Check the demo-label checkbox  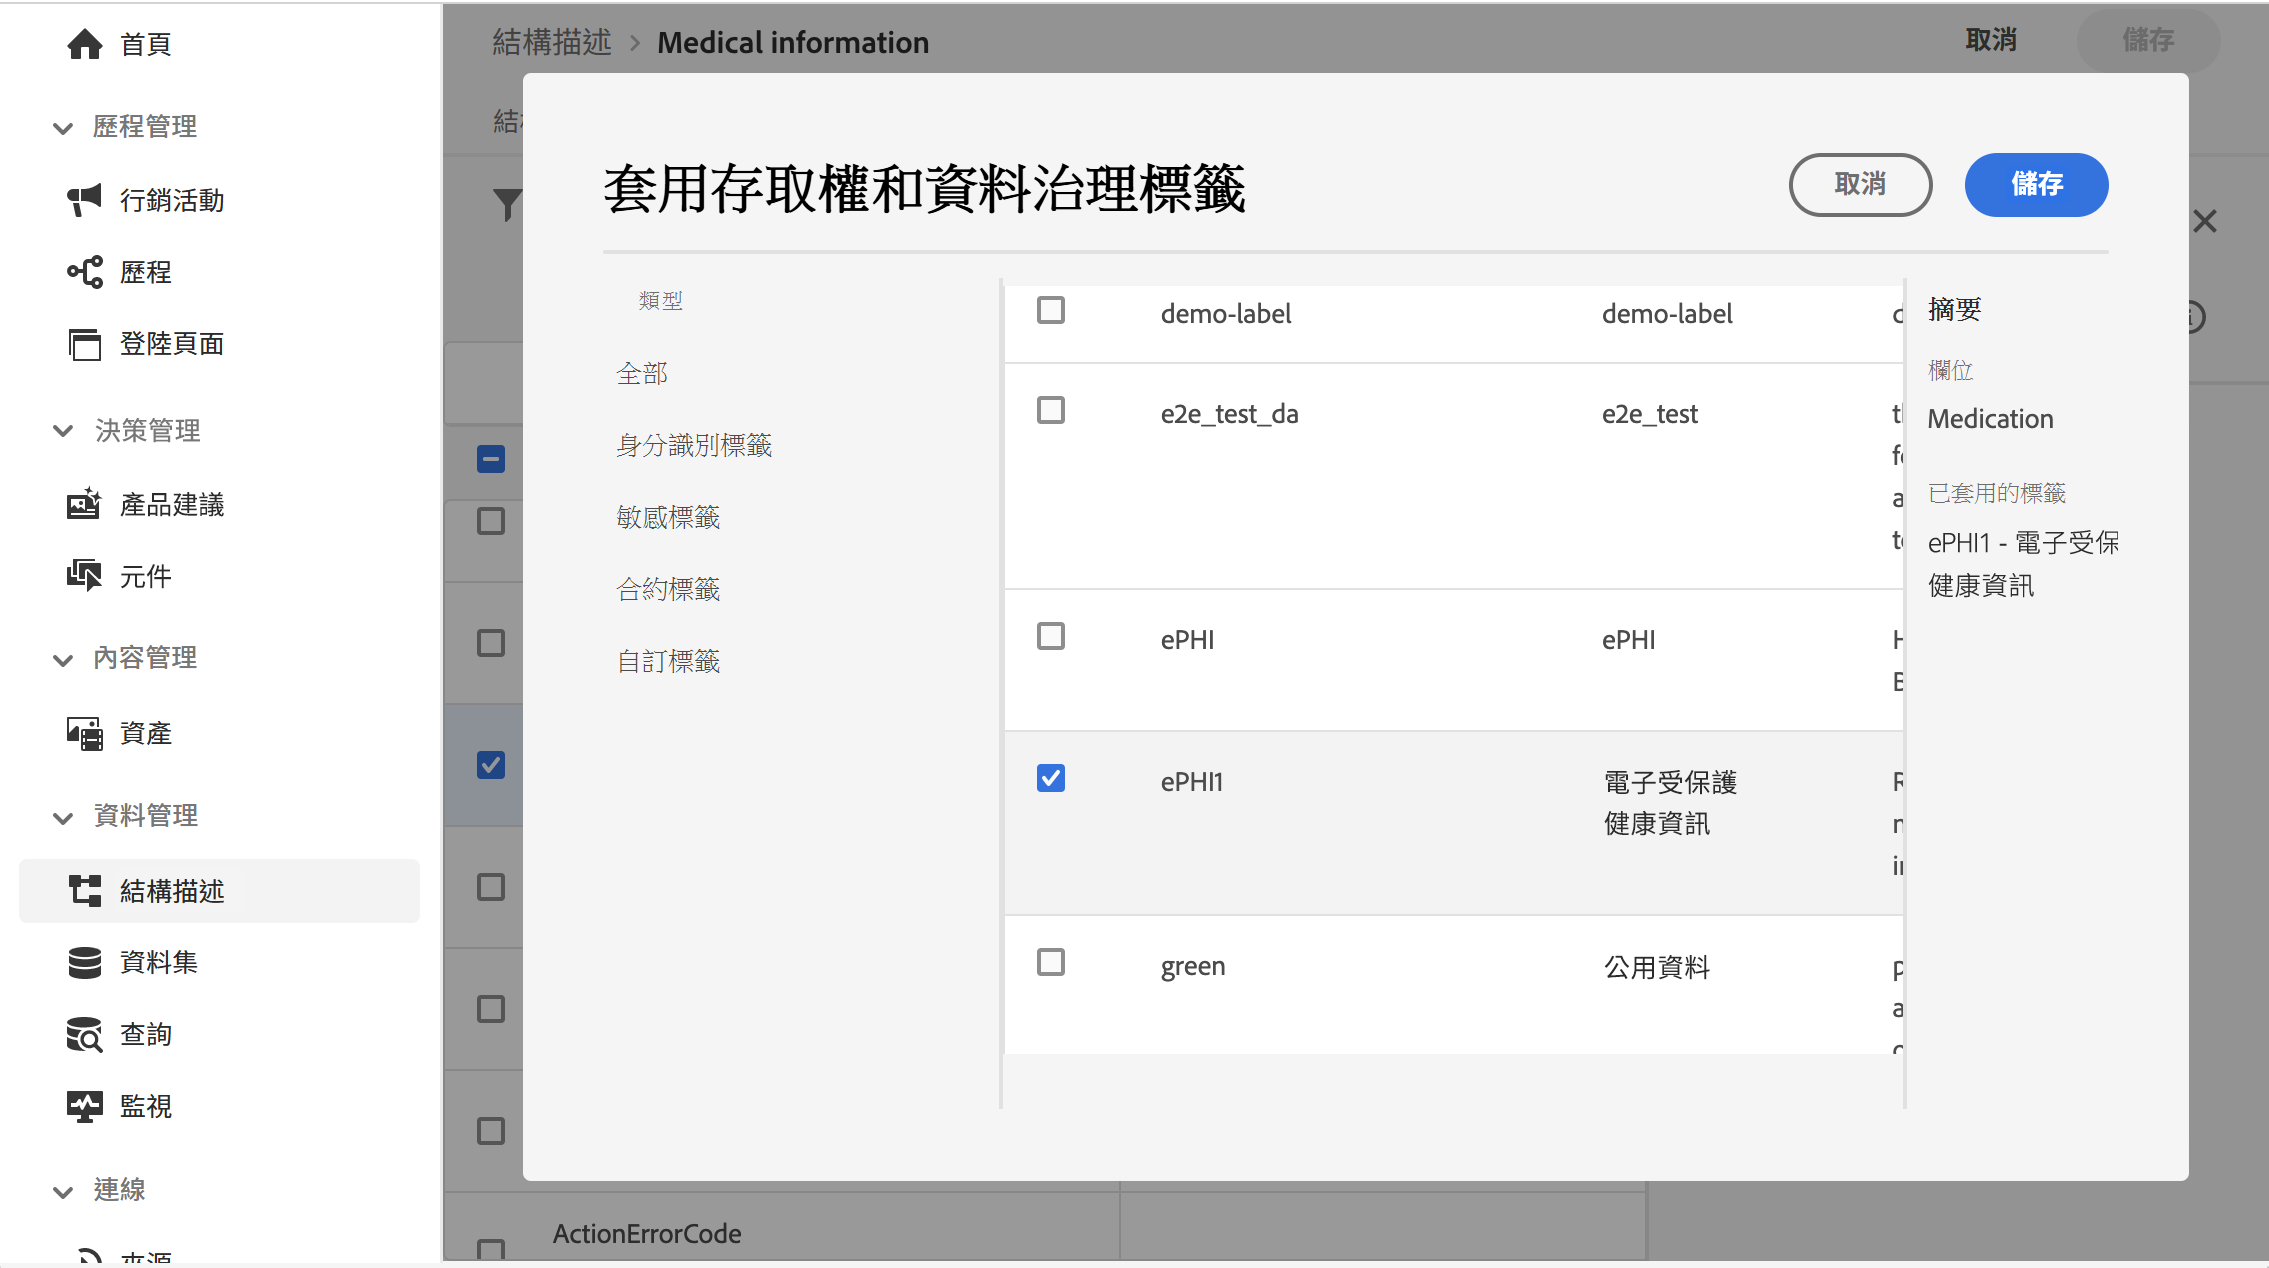[1050, 311]
